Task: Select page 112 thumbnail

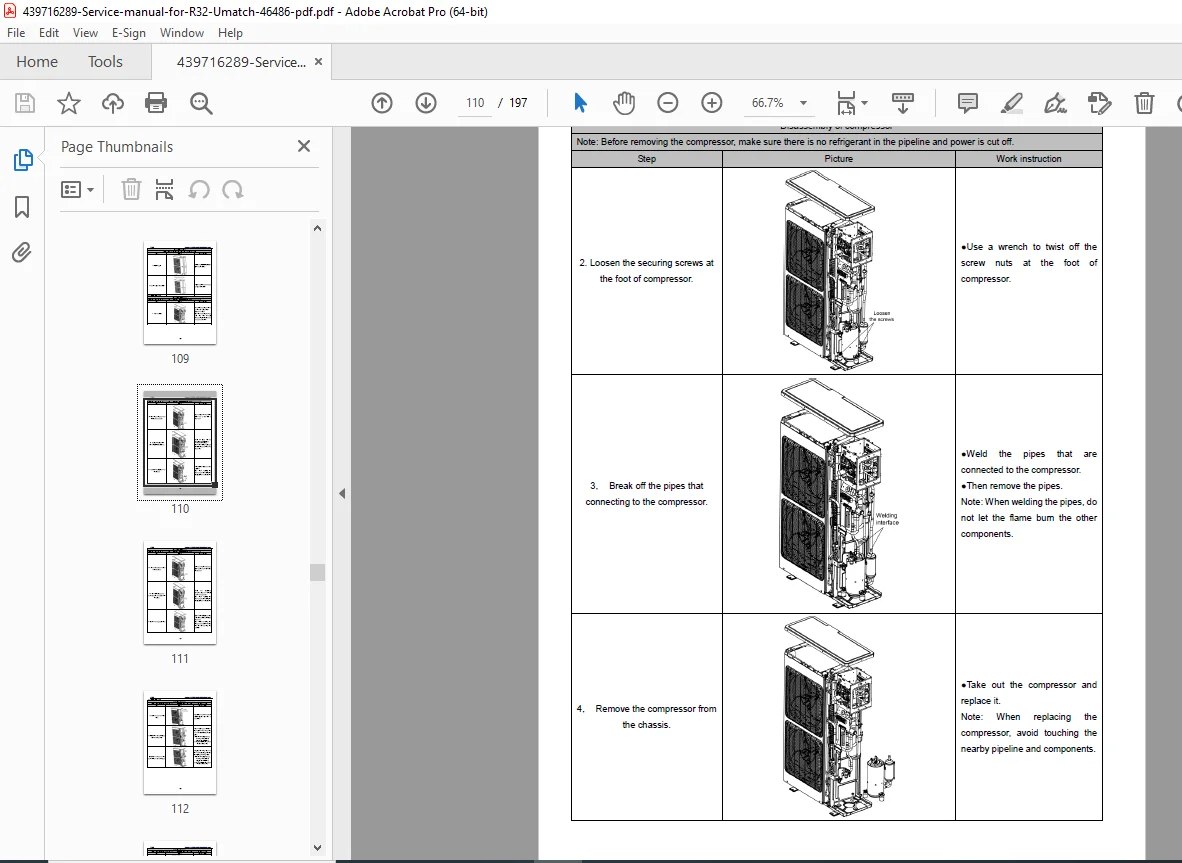Action: click(x=180, y=743)
